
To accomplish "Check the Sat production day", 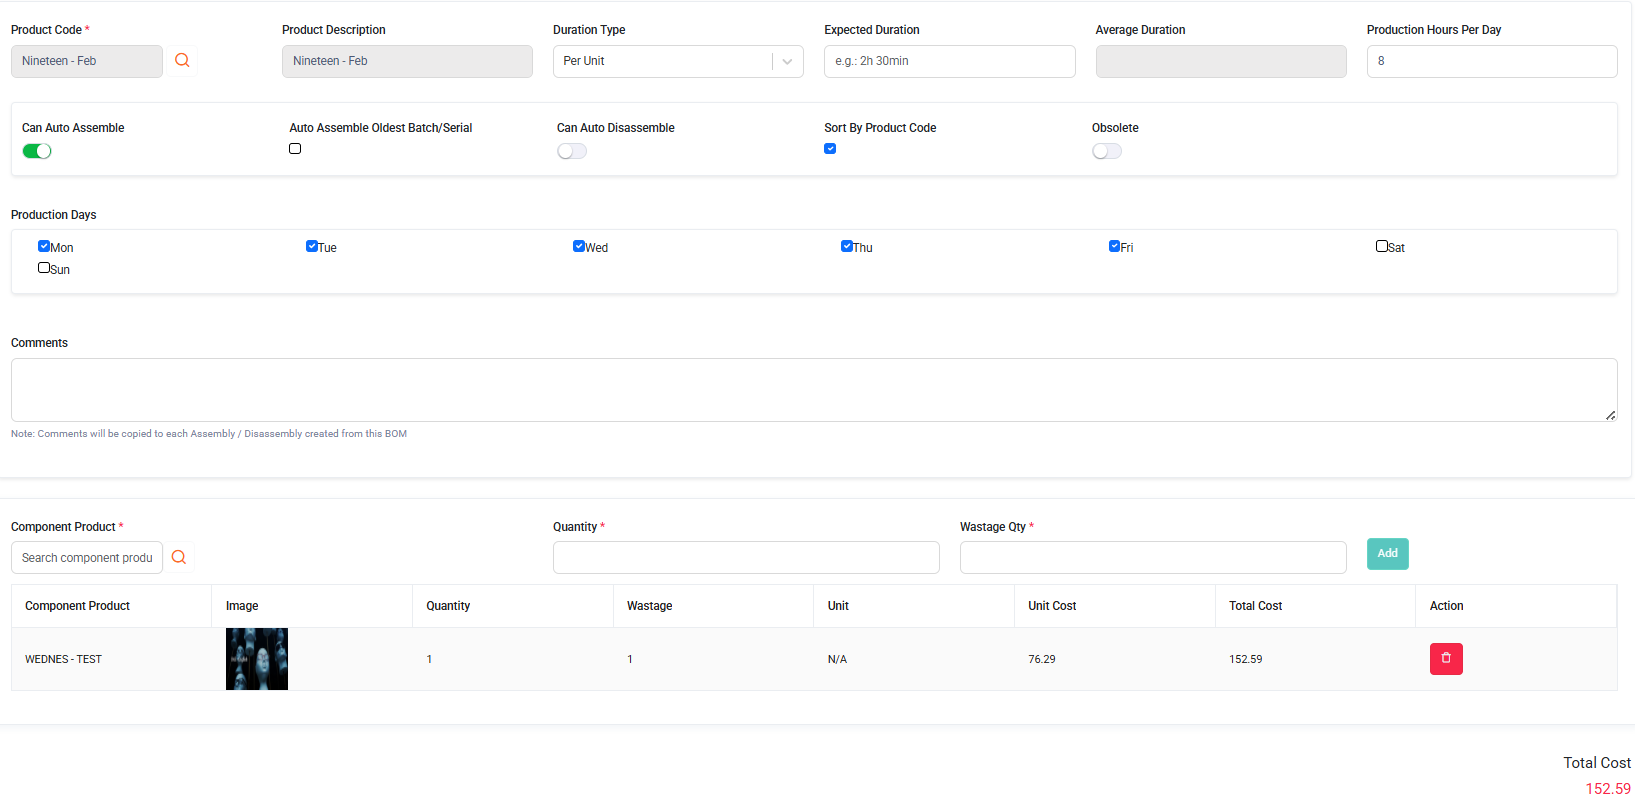I will (x=1382, y=246).
